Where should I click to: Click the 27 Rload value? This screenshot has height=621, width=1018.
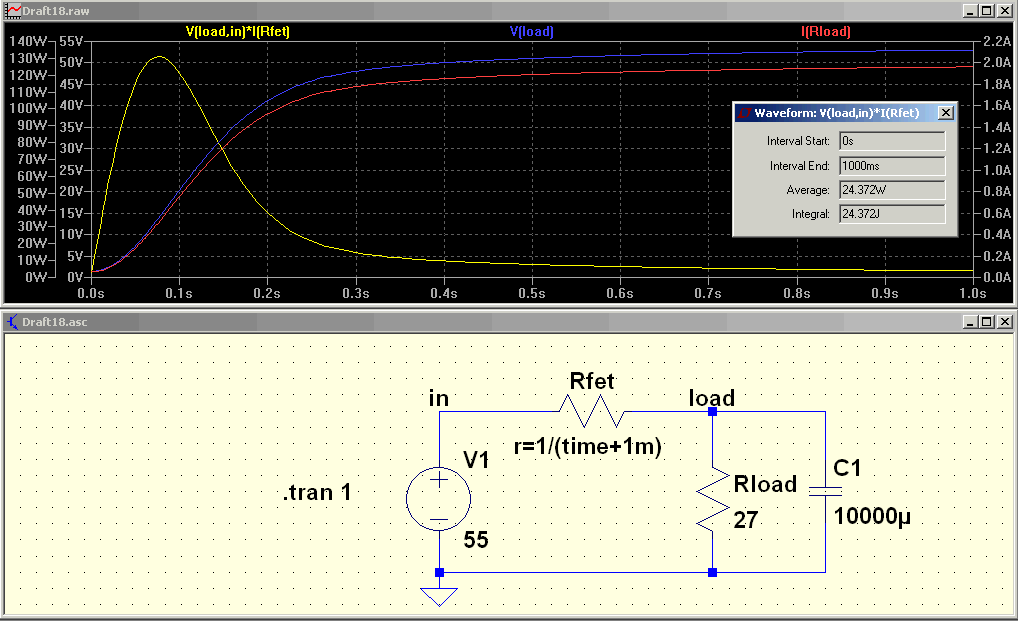pos(746,520)
